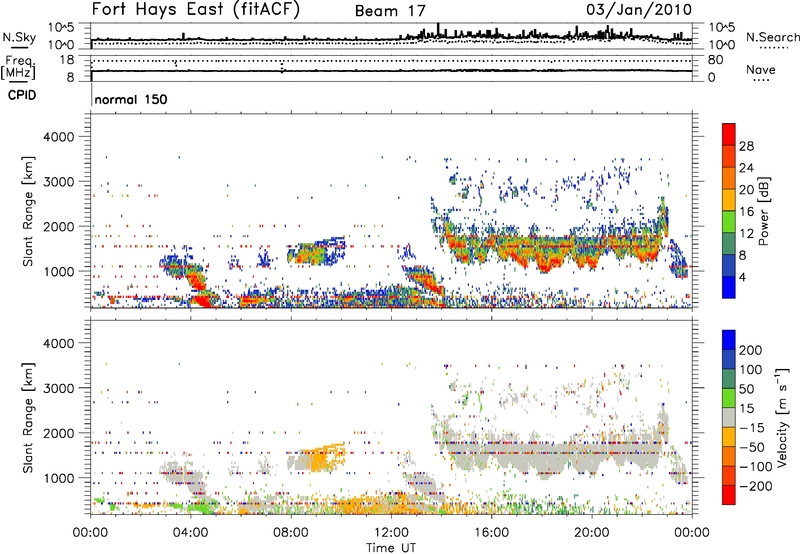Image resolution: width=800 pixels, height=554 pixels.
Task: Click the "Slant Range [km]" label of power panel
Action: coord(28,211)
